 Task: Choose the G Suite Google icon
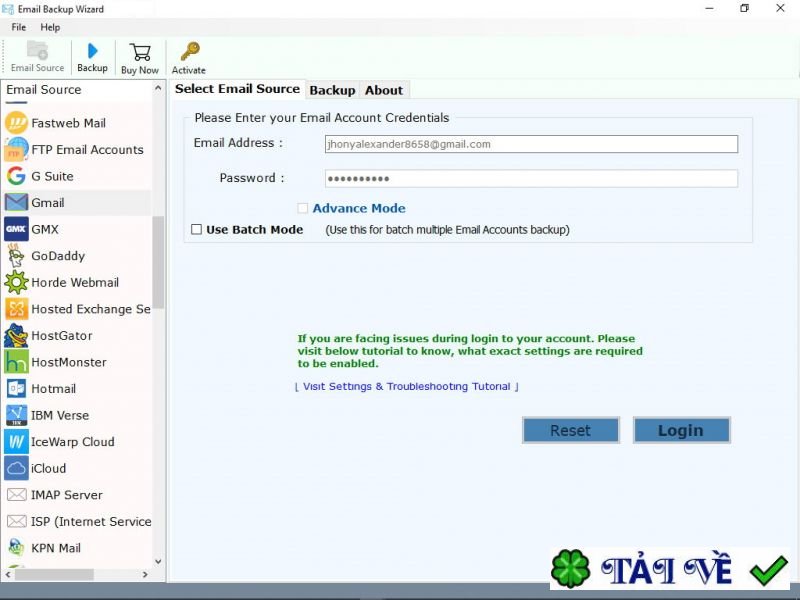[16, 176]
